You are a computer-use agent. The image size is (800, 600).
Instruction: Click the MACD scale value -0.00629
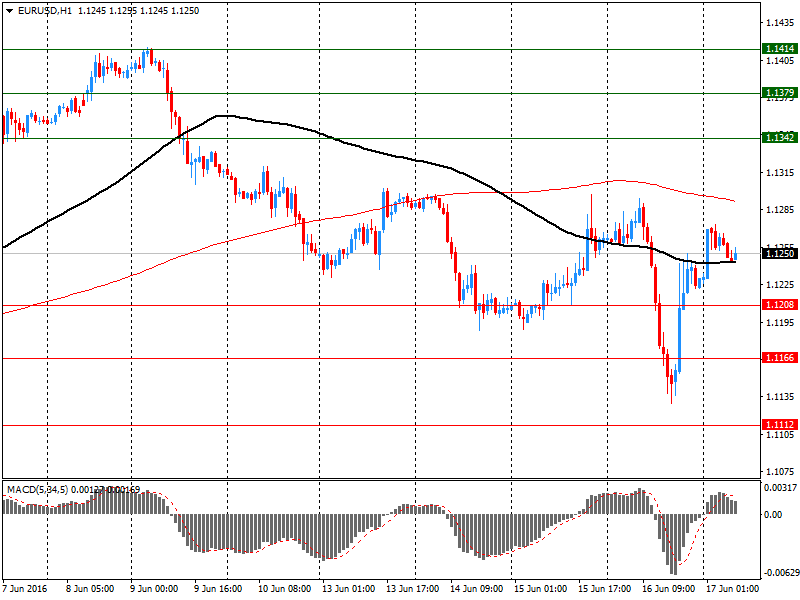[x=781, y=572]
